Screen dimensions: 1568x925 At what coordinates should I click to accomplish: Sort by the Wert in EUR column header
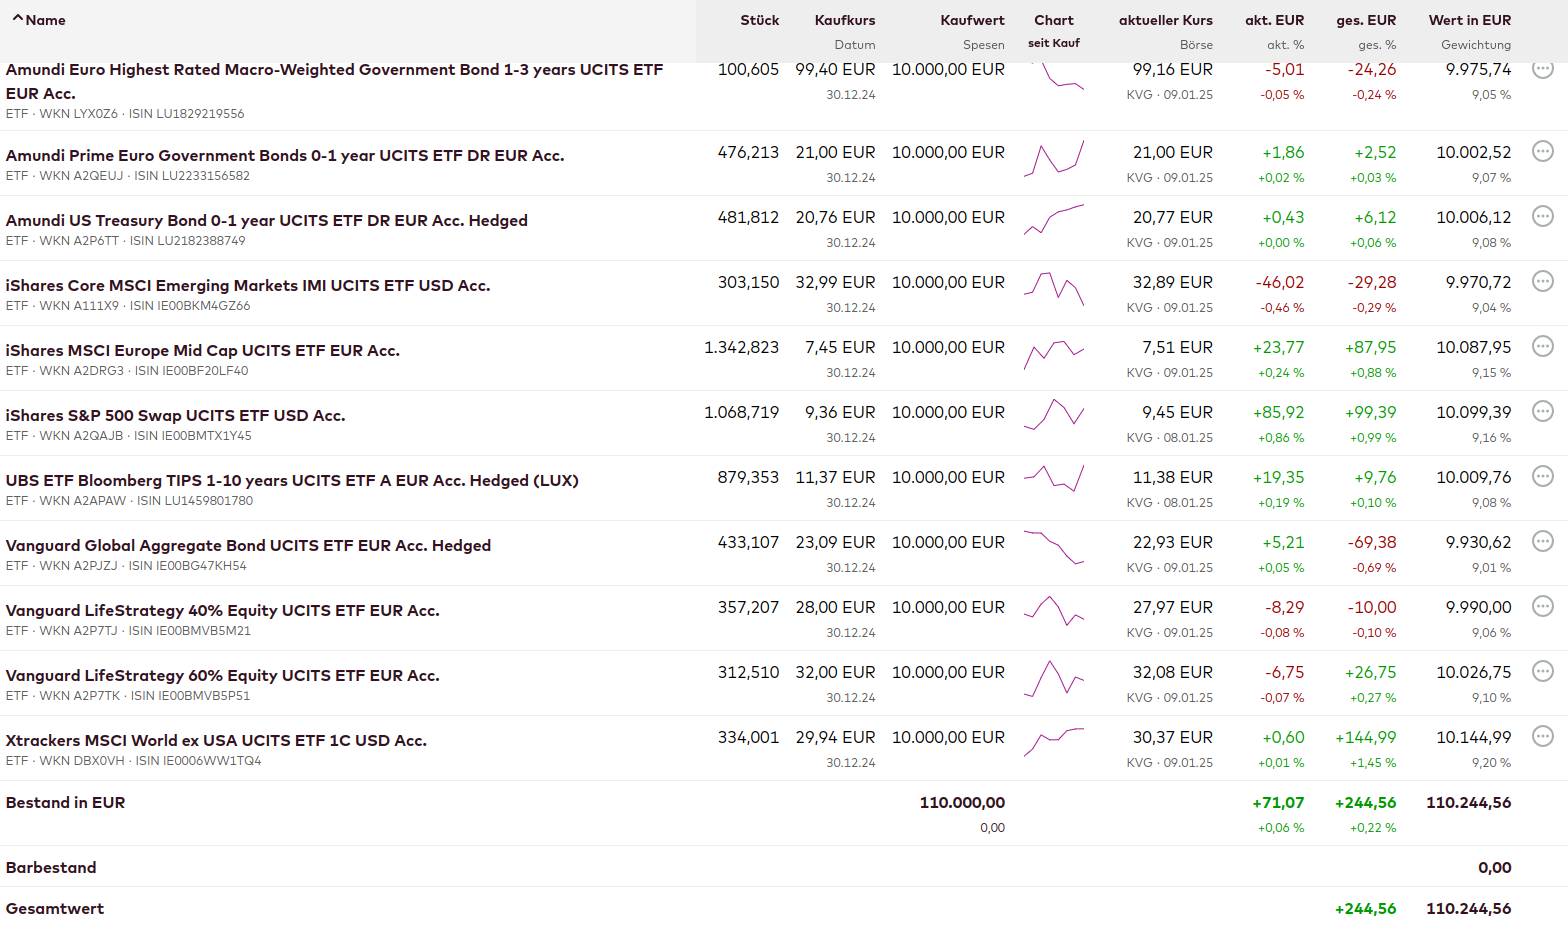click(x=1469, y=20)
